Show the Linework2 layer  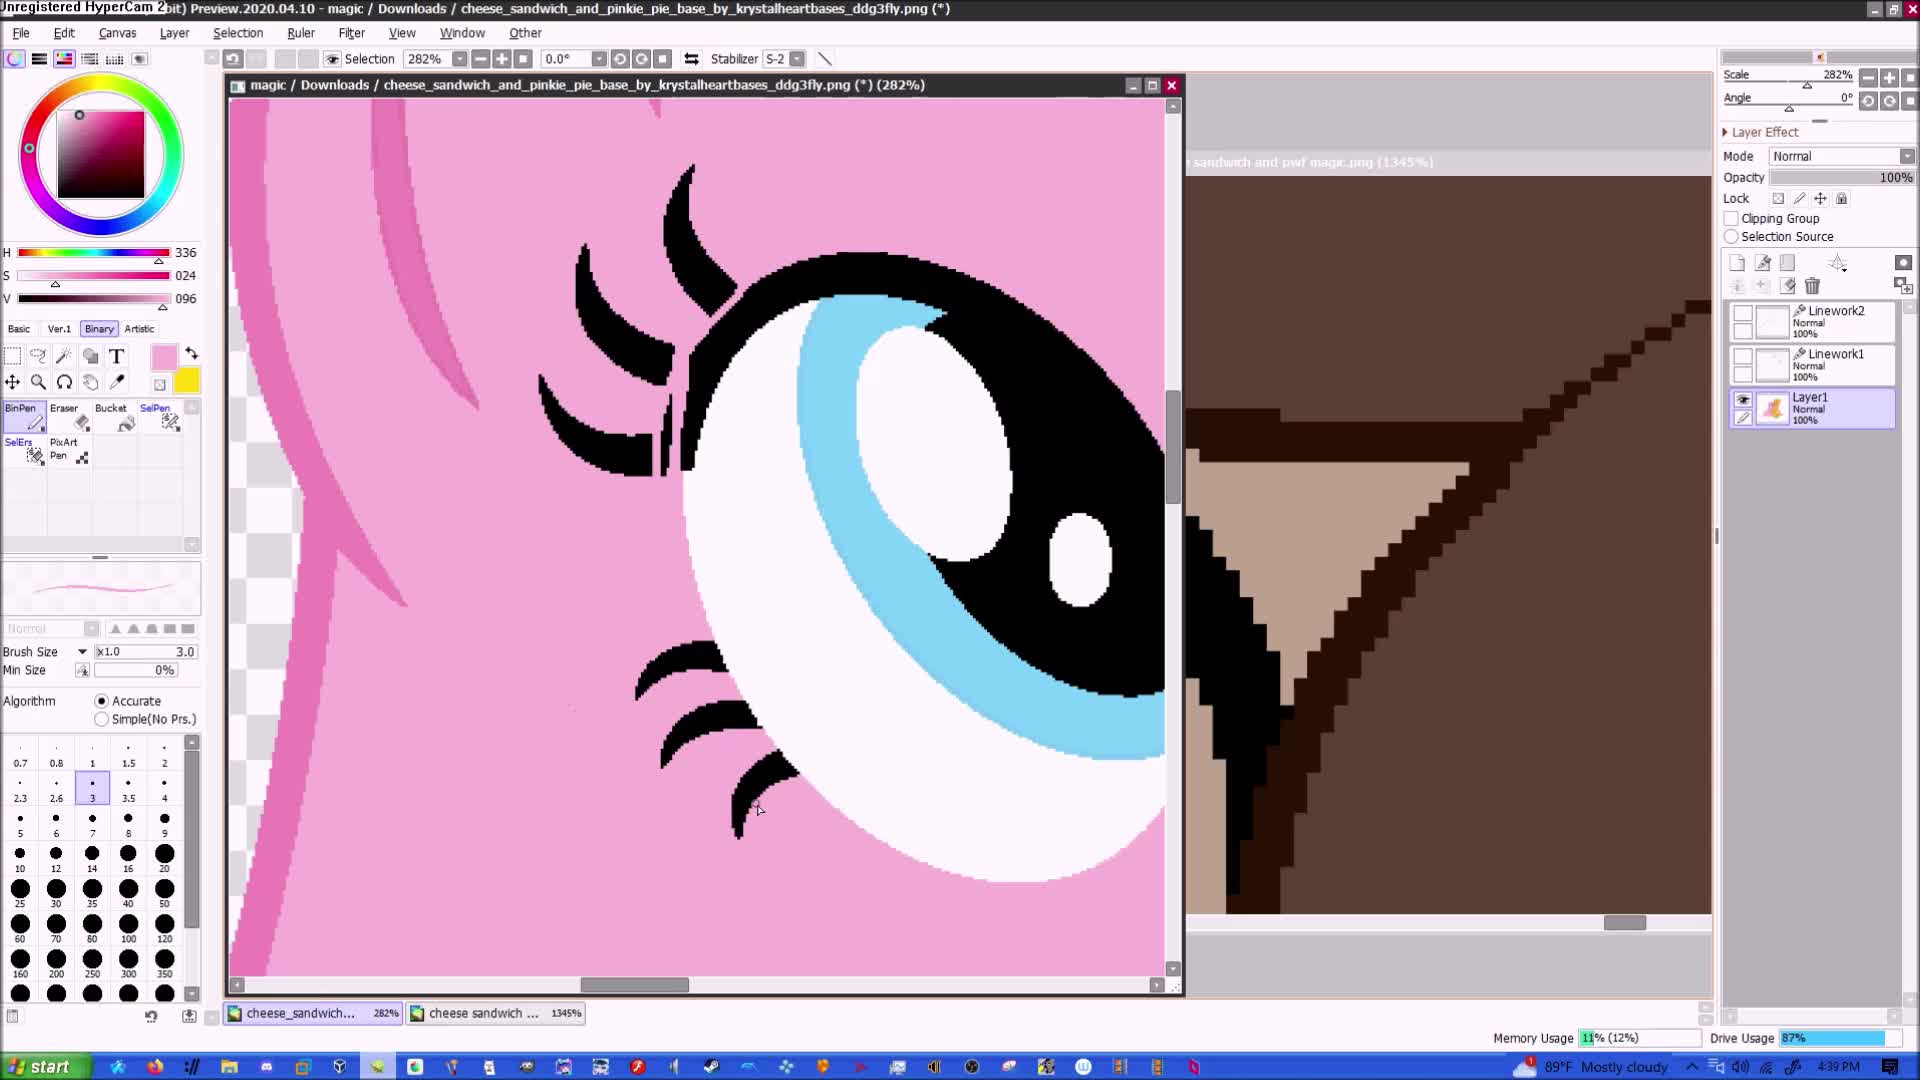tap(1743, 313)
